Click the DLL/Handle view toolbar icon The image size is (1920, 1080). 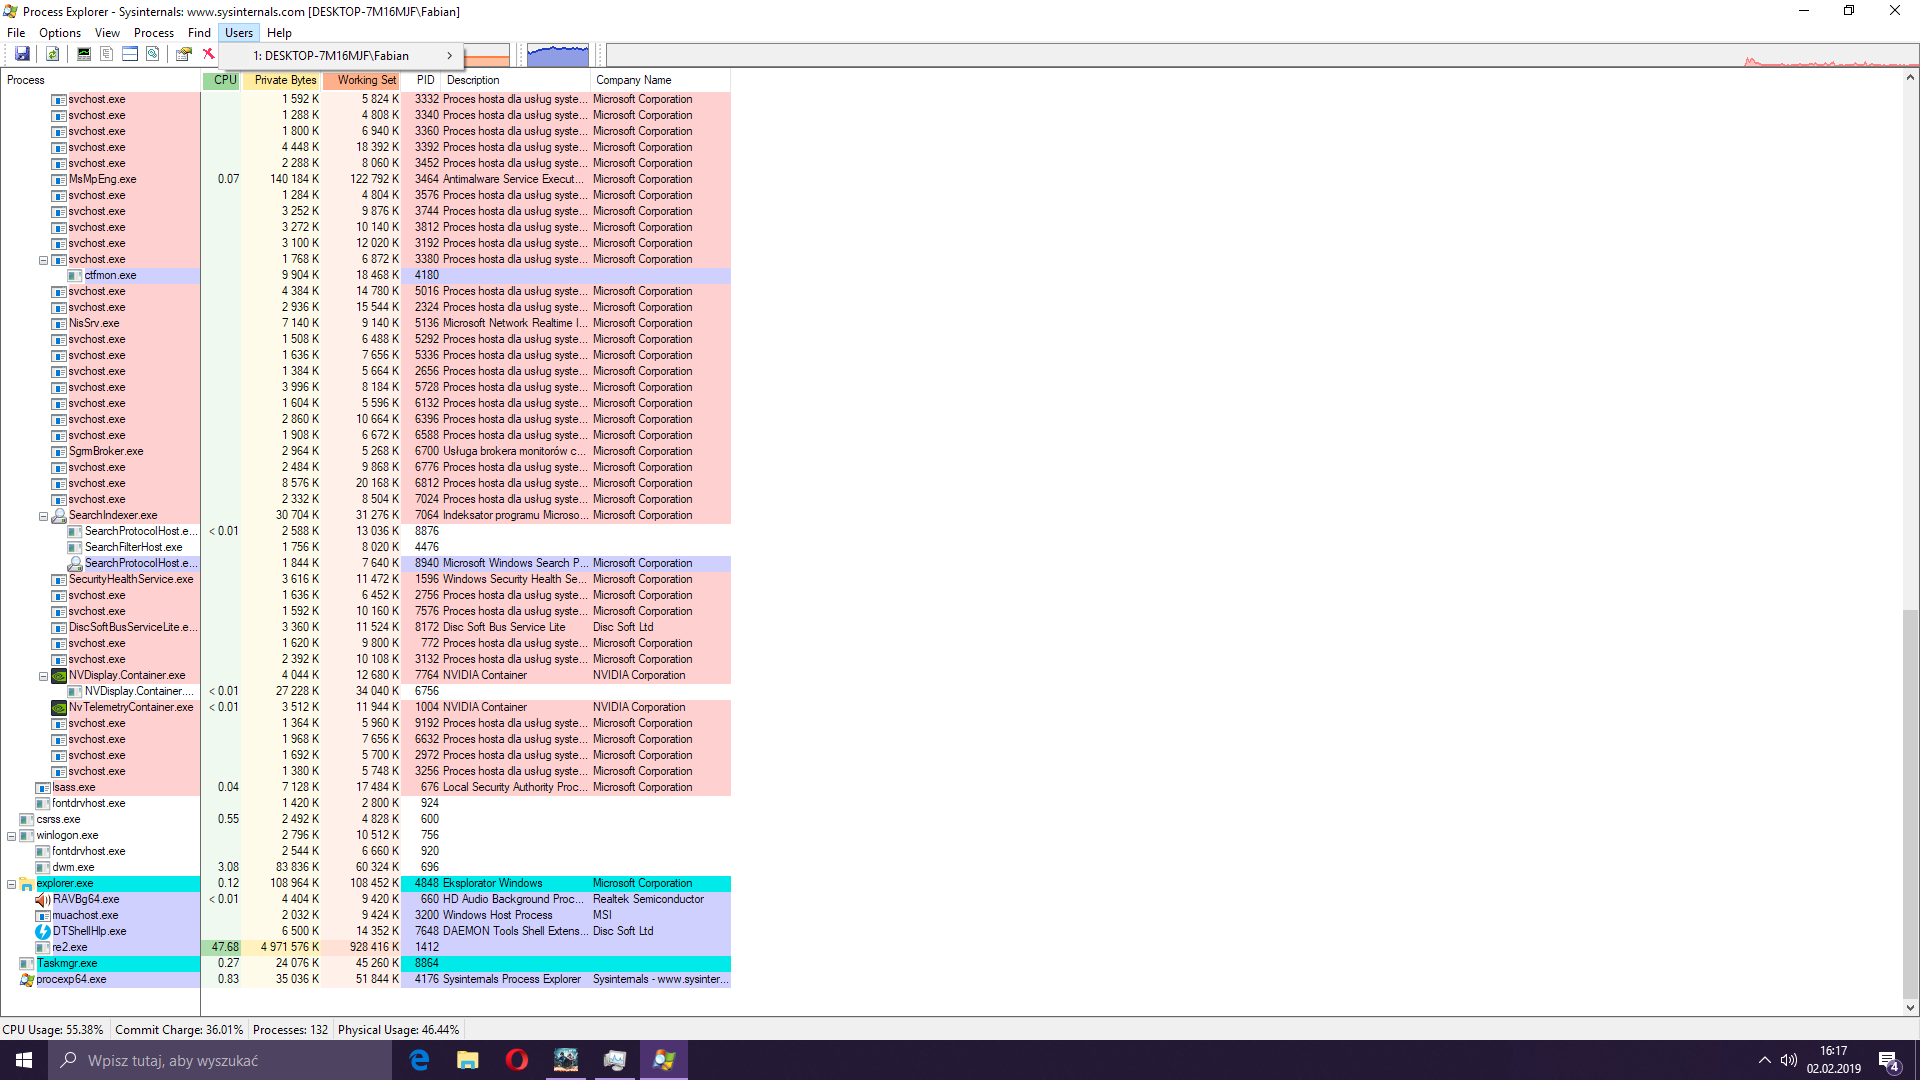(x=153, y=54)
